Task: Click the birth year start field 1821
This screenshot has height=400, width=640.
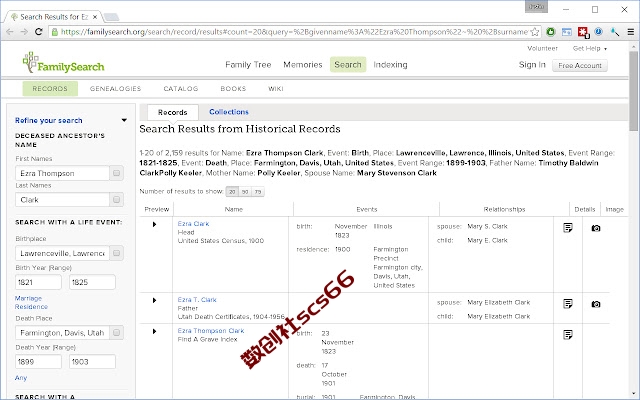Action: click(x=38, y=282)
